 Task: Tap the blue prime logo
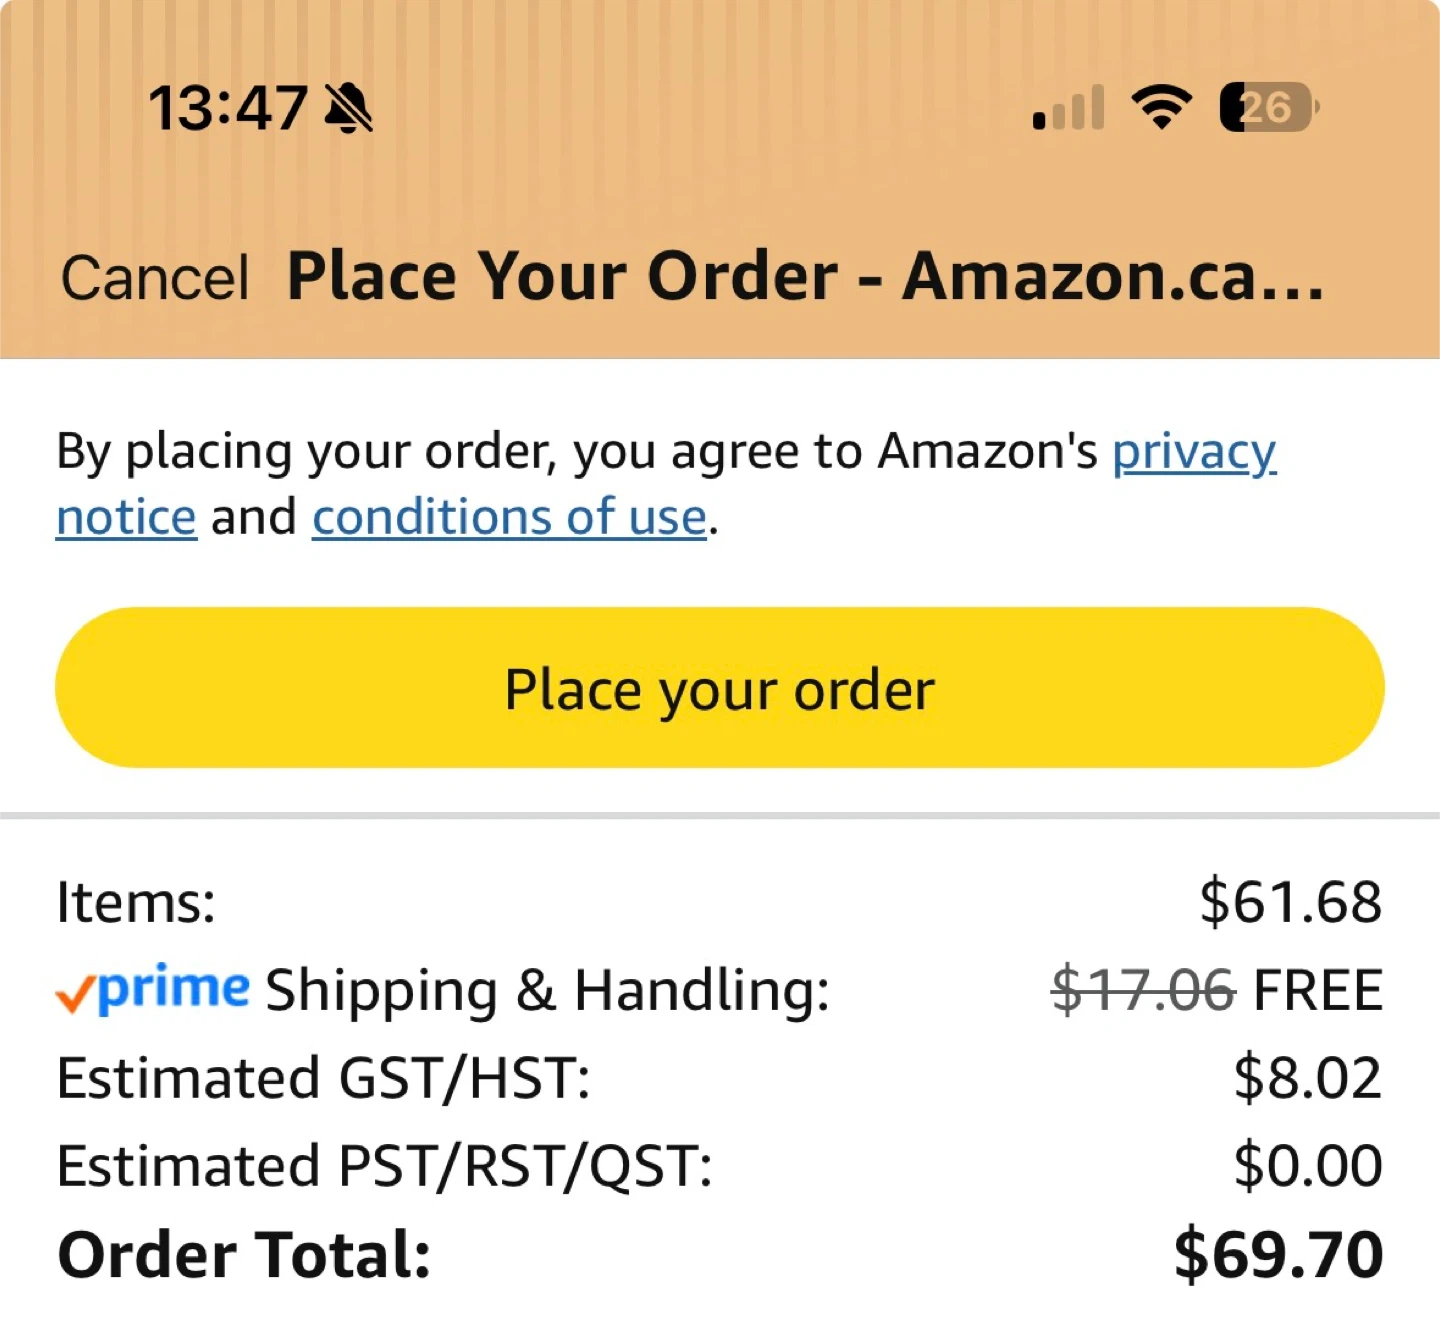tap(174, 990)
